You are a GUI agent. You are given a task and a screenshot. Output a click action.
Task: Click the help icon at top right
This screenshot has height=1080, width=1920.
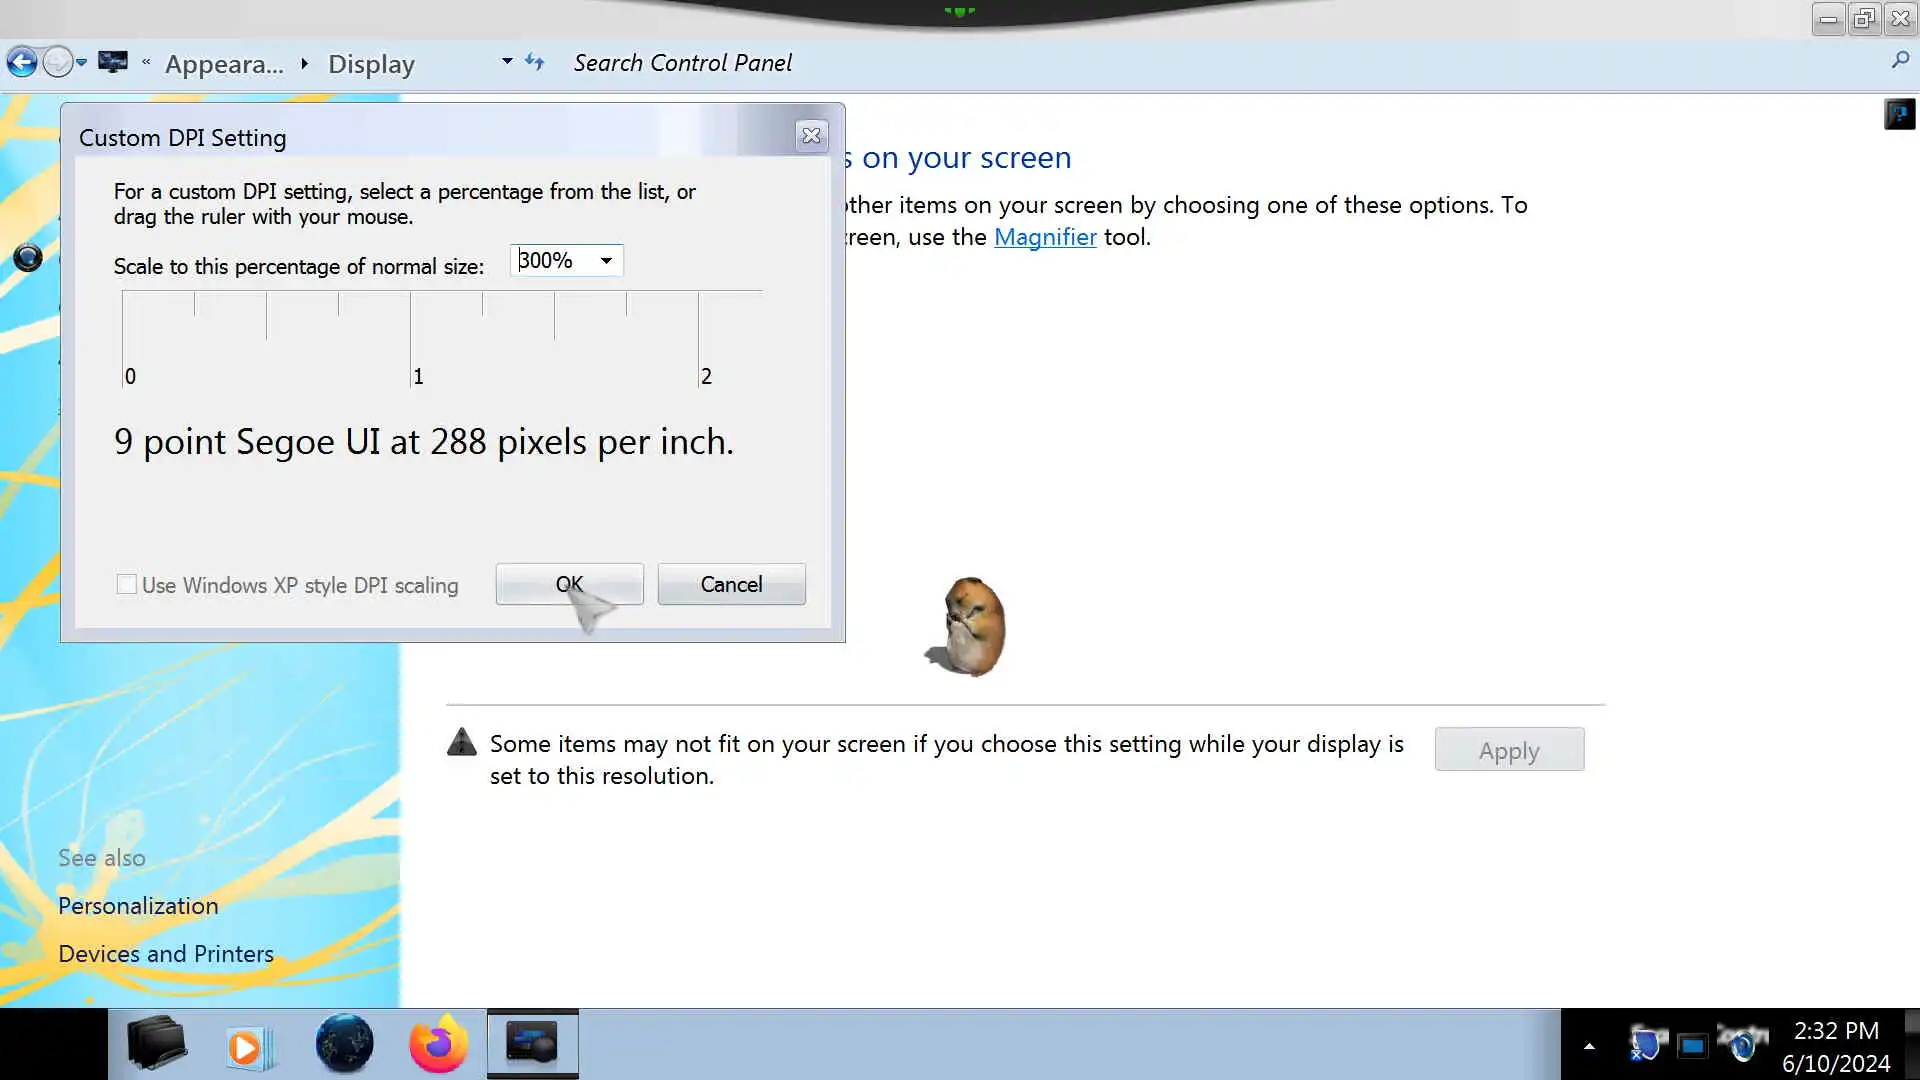click(1899, 114)
